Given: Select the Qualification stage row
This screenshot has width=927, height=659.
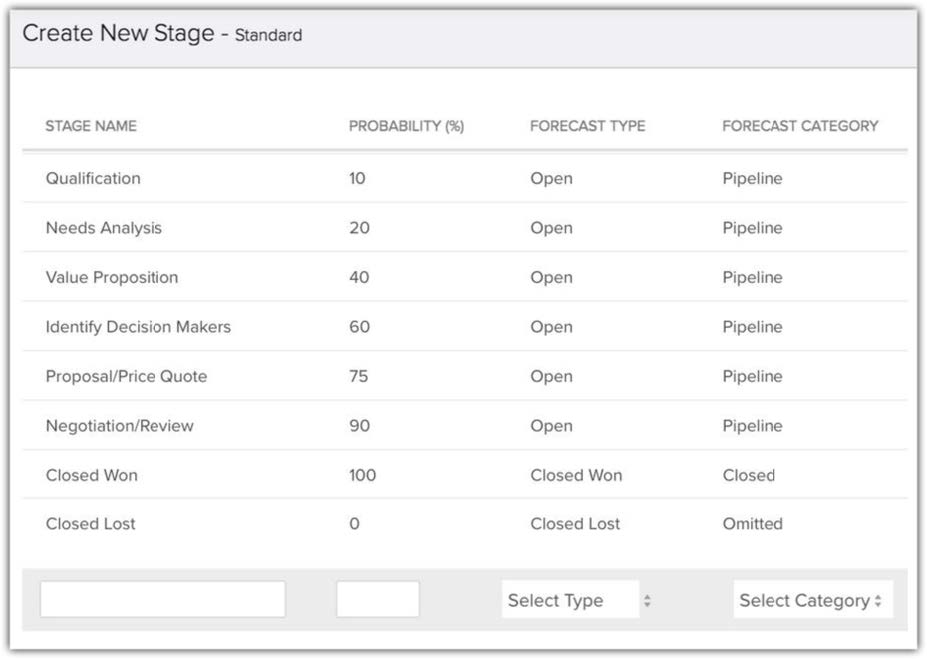Looking at the screenshot, I should click(x=93, y=178).
